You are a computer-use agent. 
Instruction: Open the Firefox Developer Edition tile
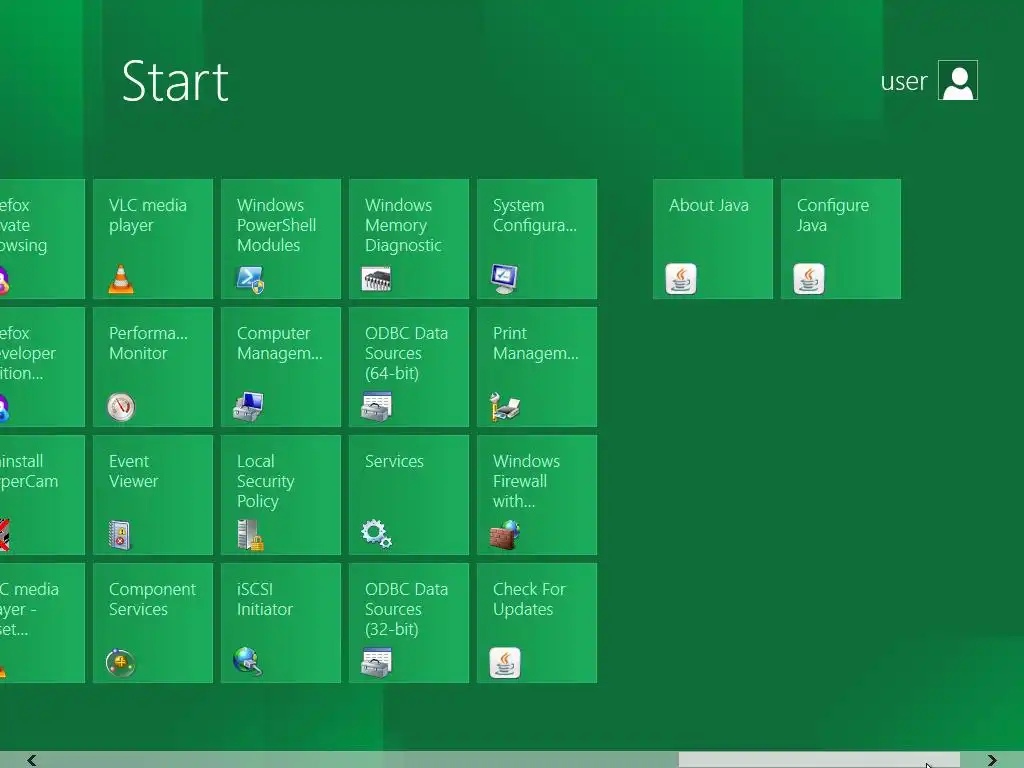(42, 367)
